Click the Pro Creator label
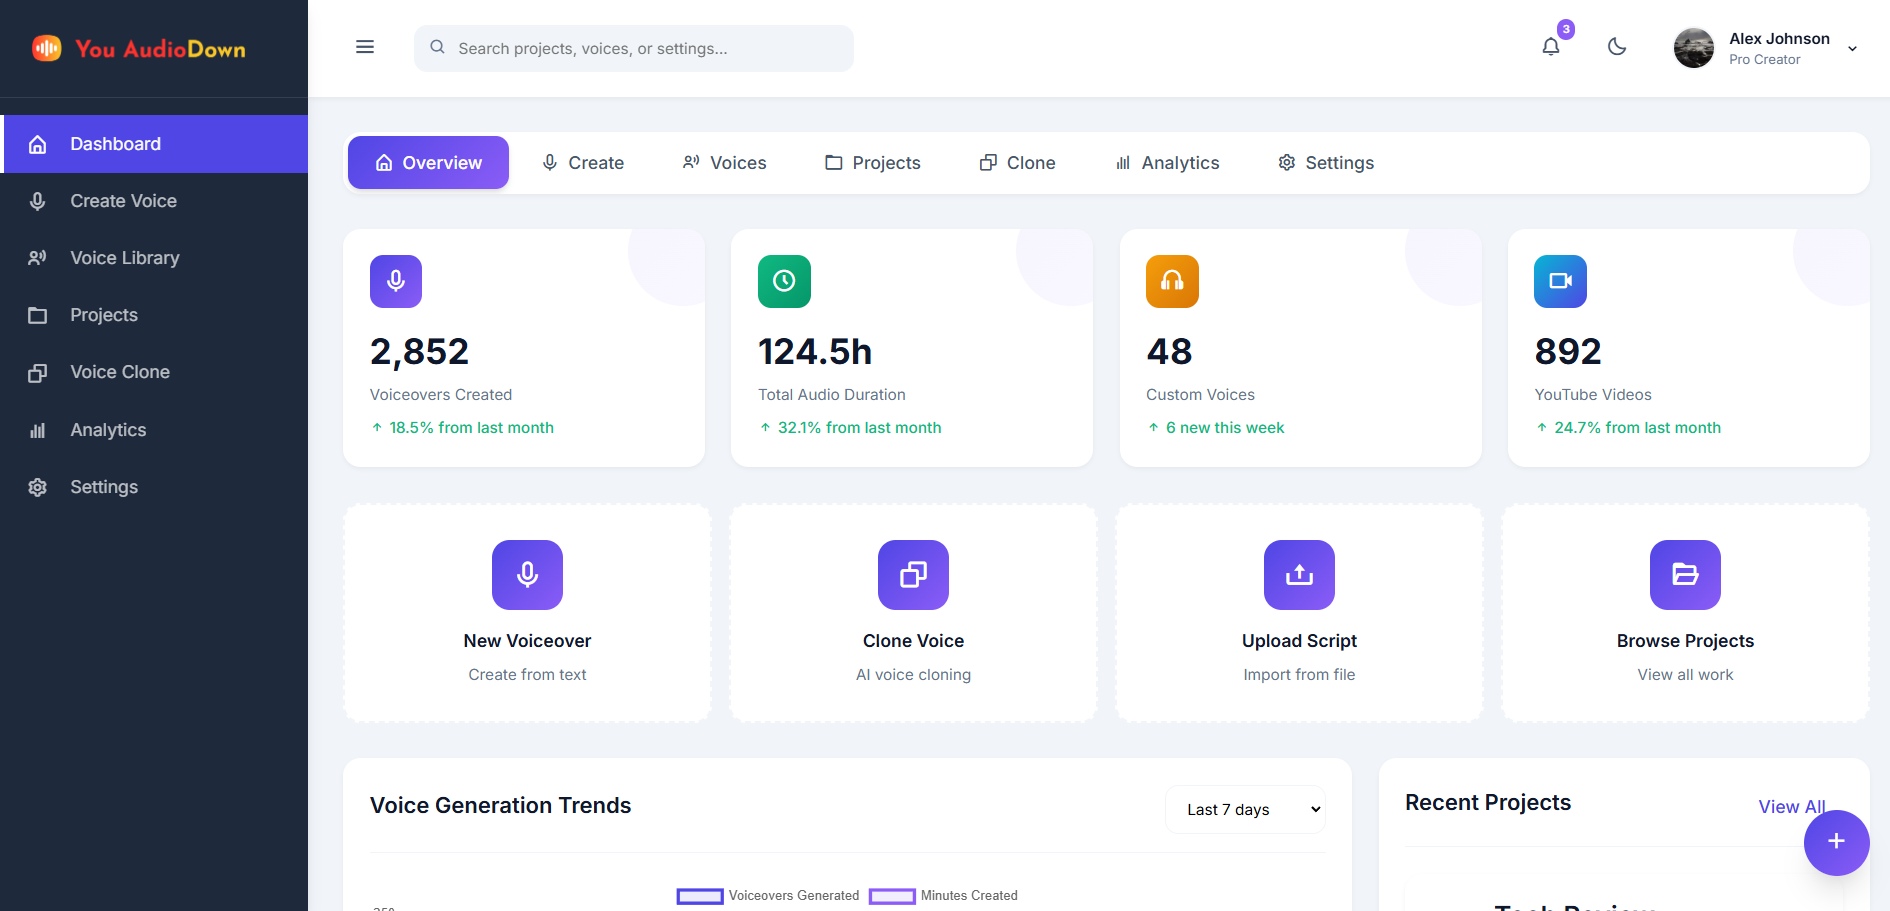 point(1764,60)
